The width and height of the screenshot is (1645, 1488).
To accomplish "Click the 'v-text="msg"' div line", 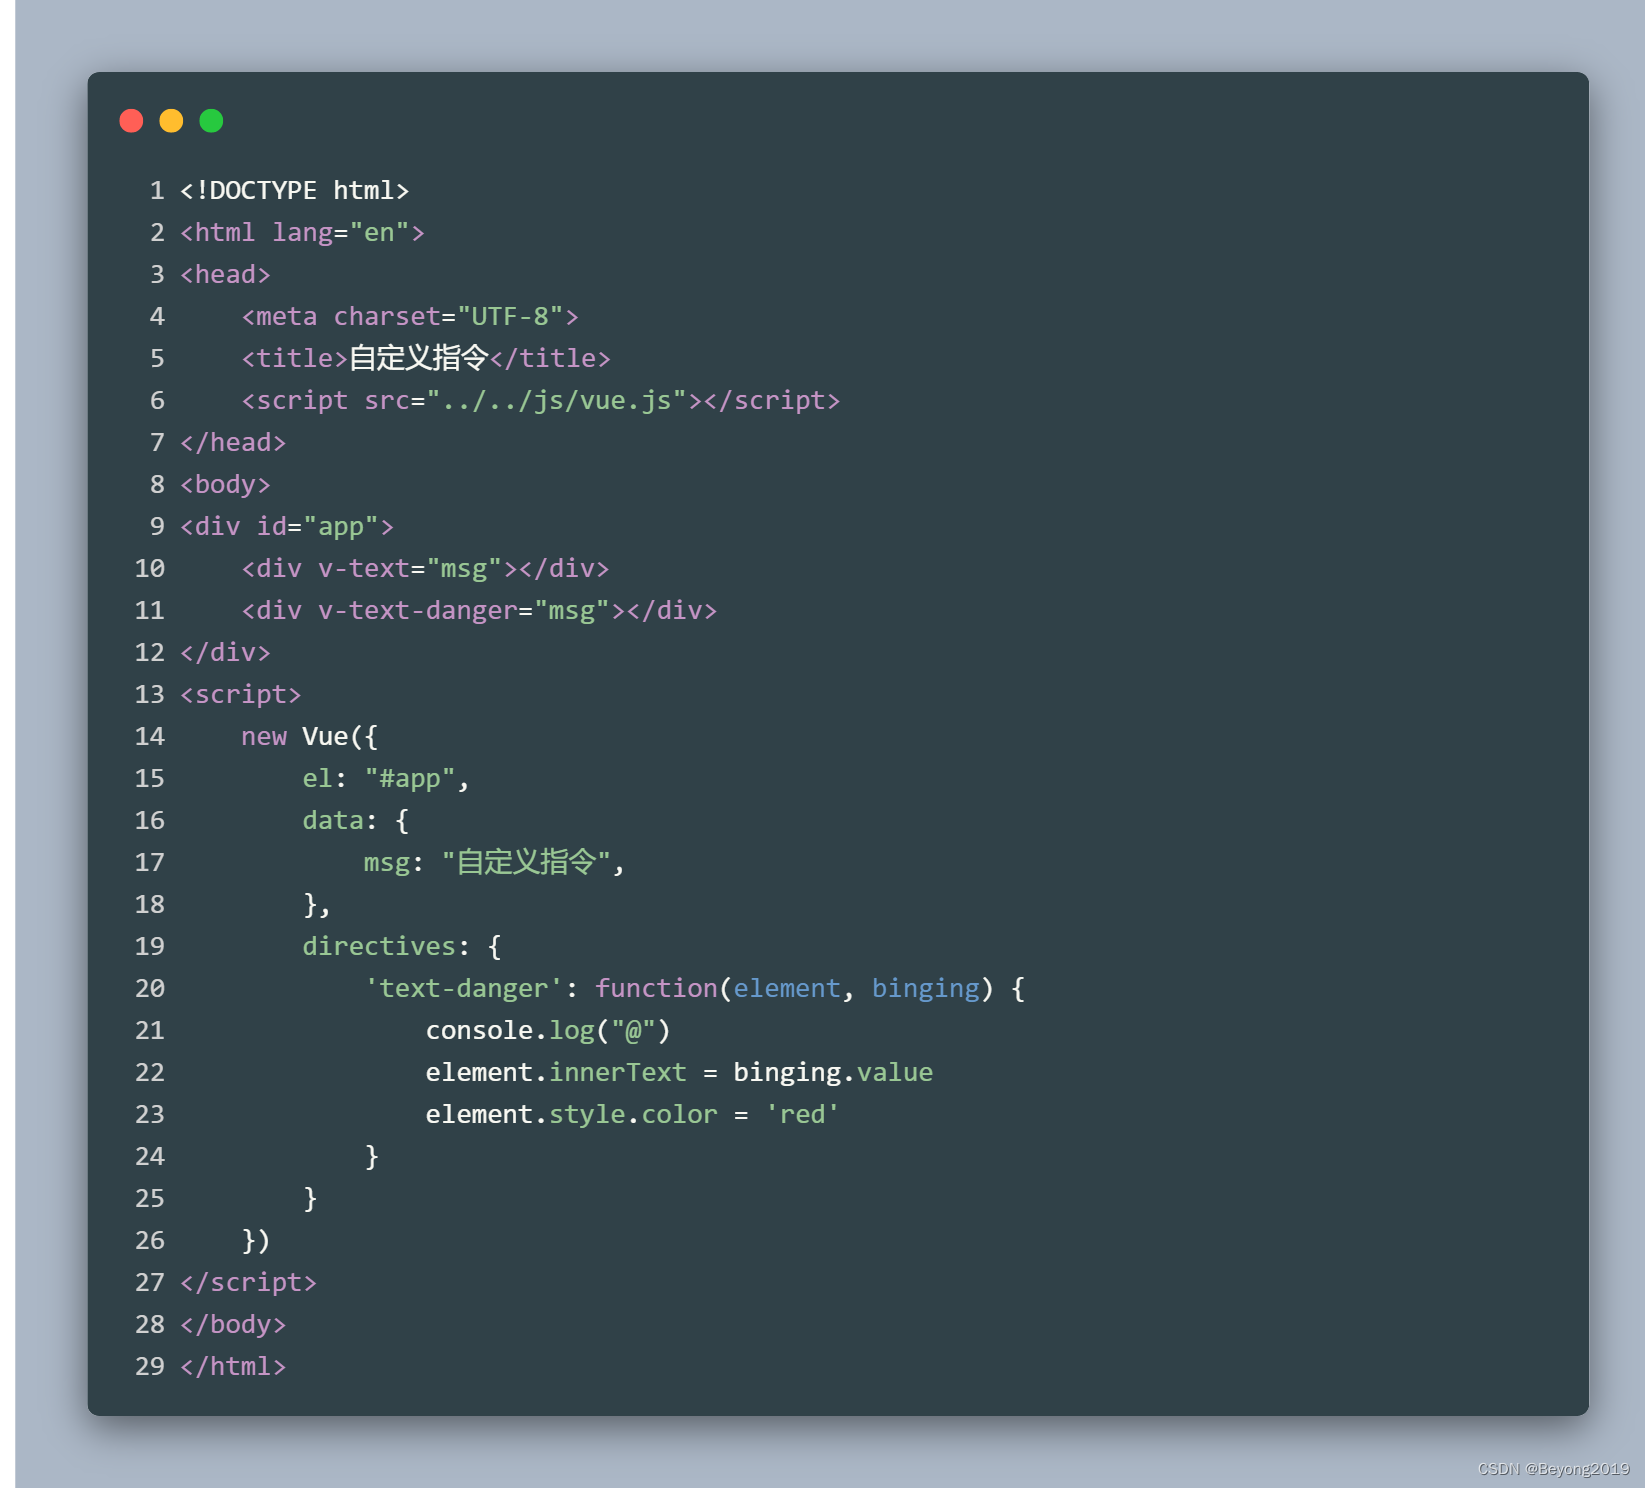I will pos(425,568).
